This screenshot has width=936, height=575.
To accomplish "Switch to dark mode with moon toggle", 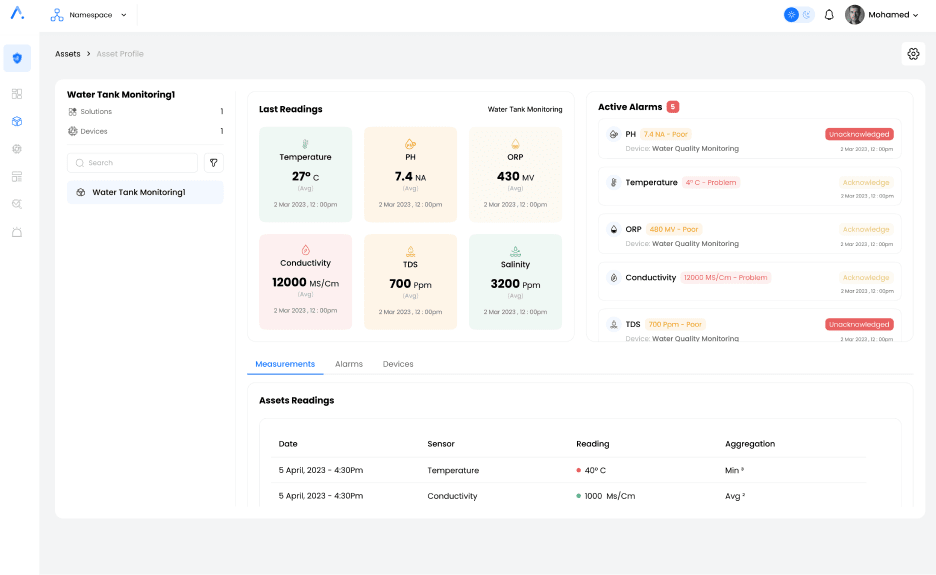I will click(806, 15).
